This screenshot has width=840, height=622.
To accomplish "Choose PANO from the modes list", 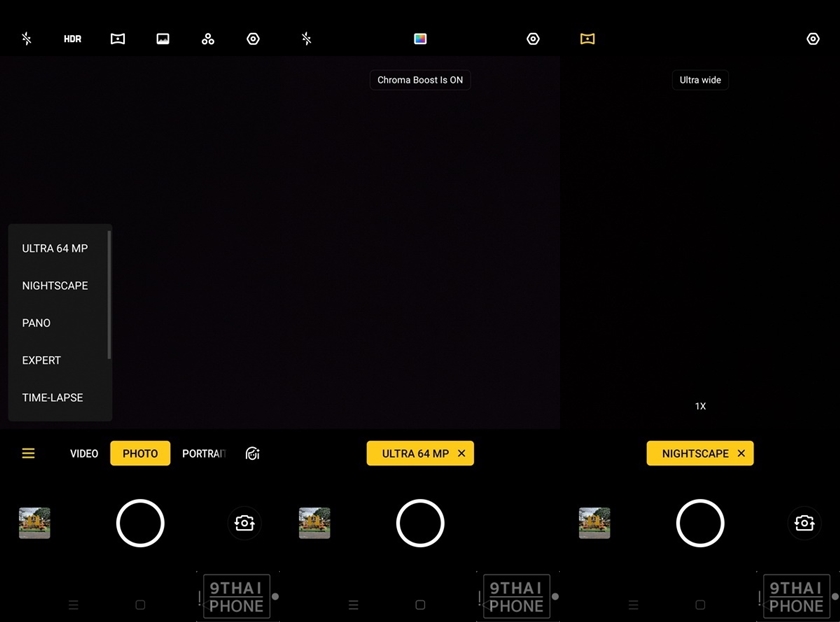I will tap(37, 323).
